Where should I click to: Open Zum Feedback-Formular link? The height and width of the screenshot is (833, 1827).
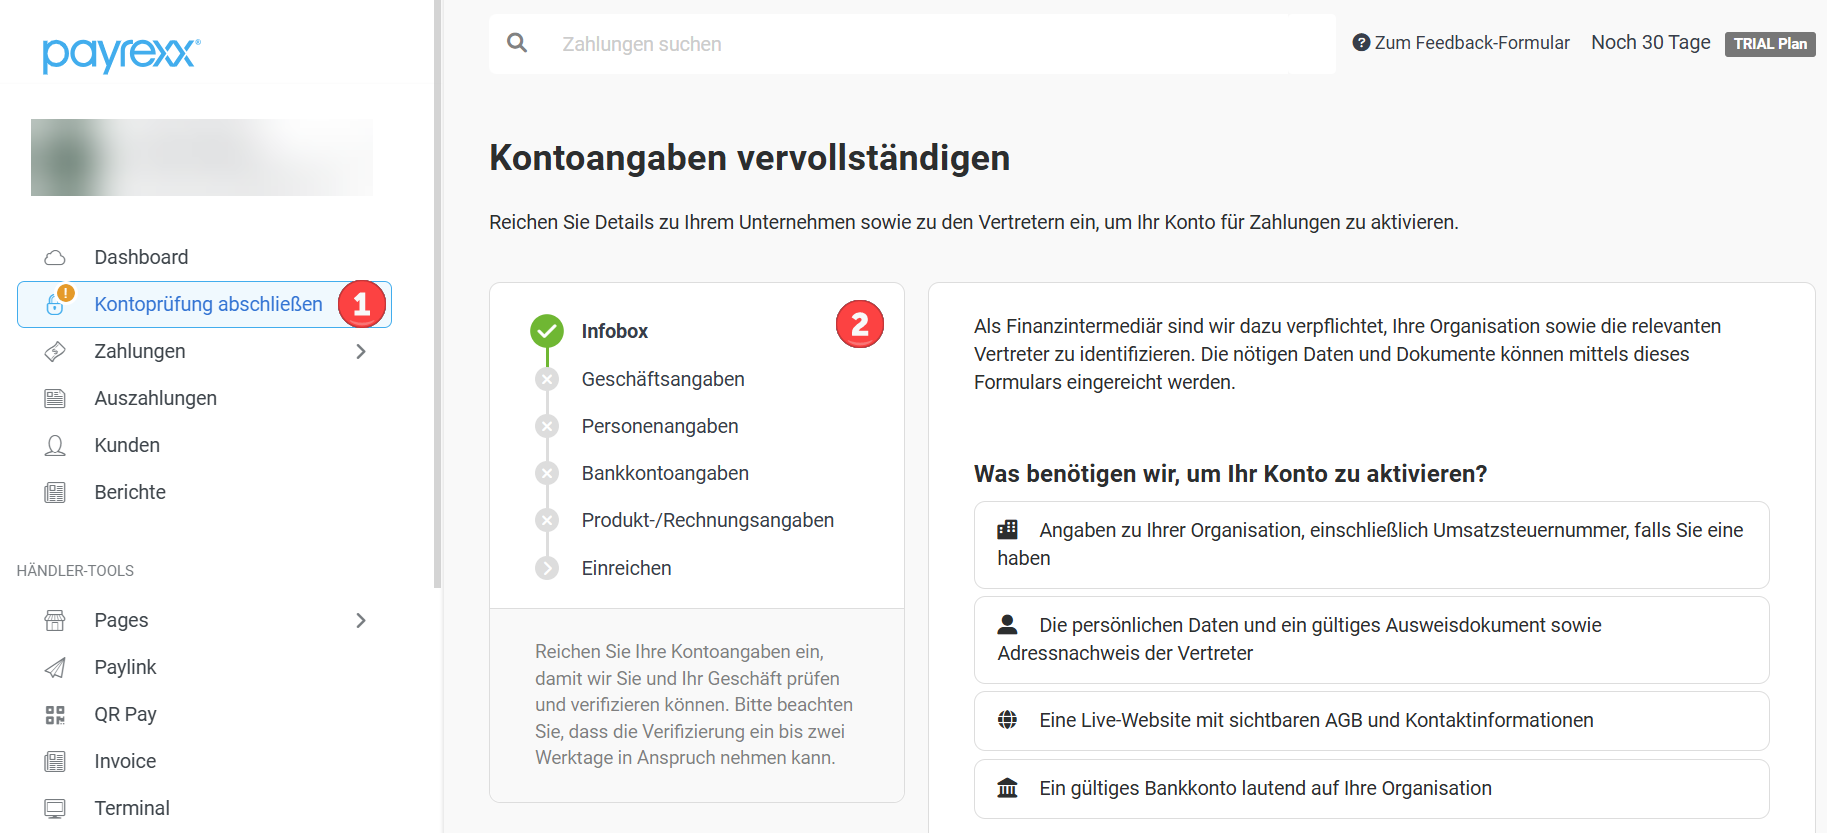tap(1461, 43)
